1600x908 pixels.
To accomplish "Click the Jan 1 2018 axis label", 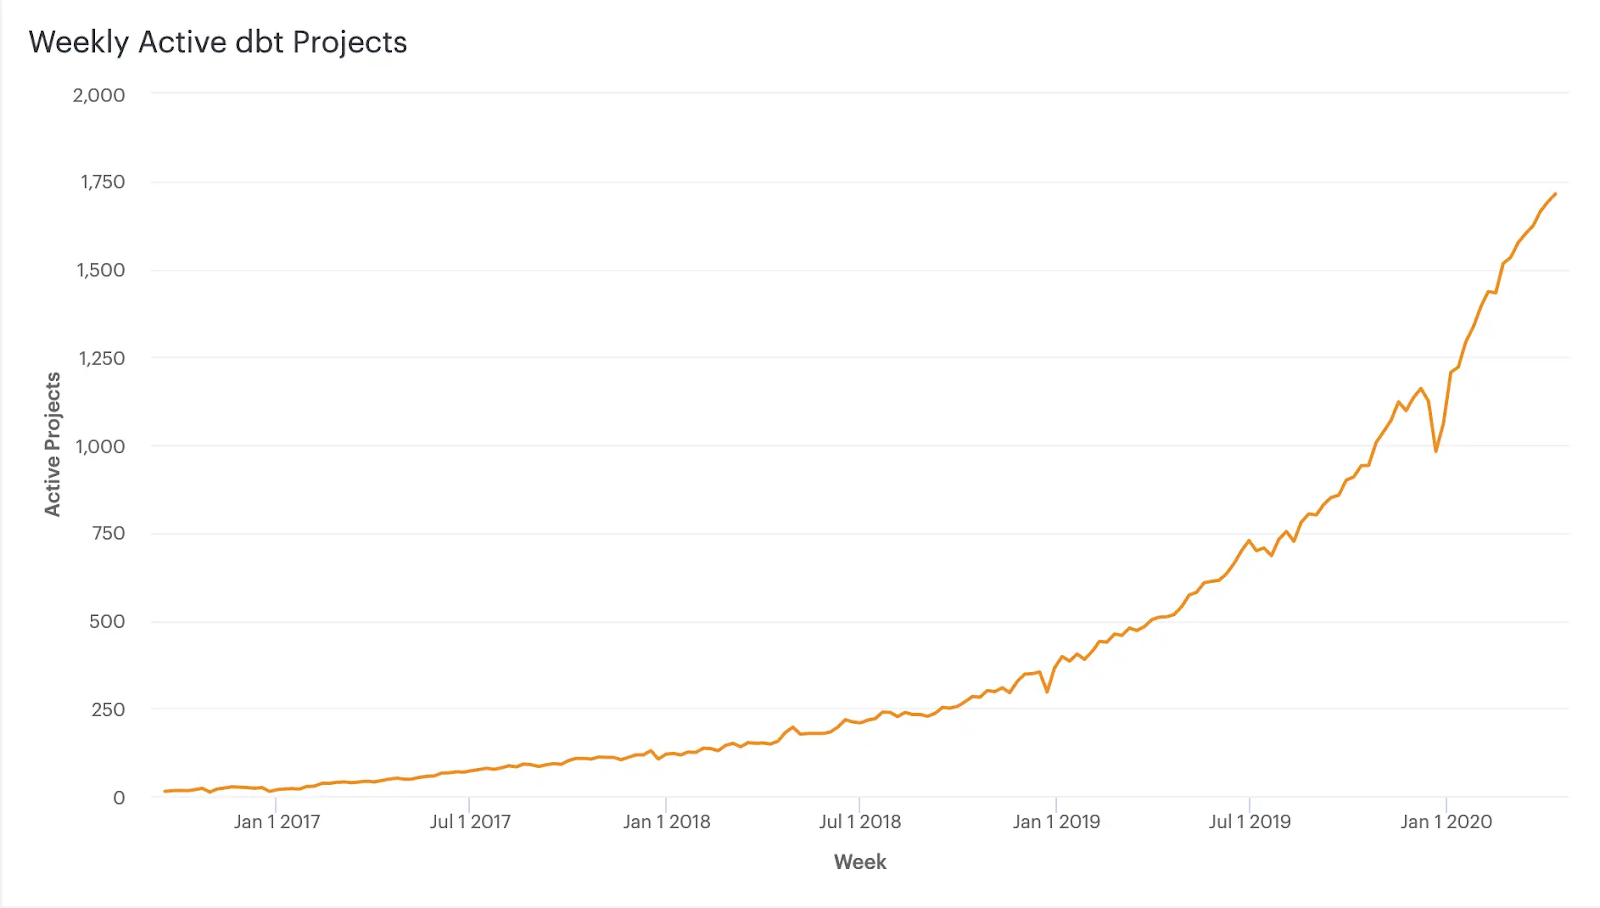I will pos(667,822).
